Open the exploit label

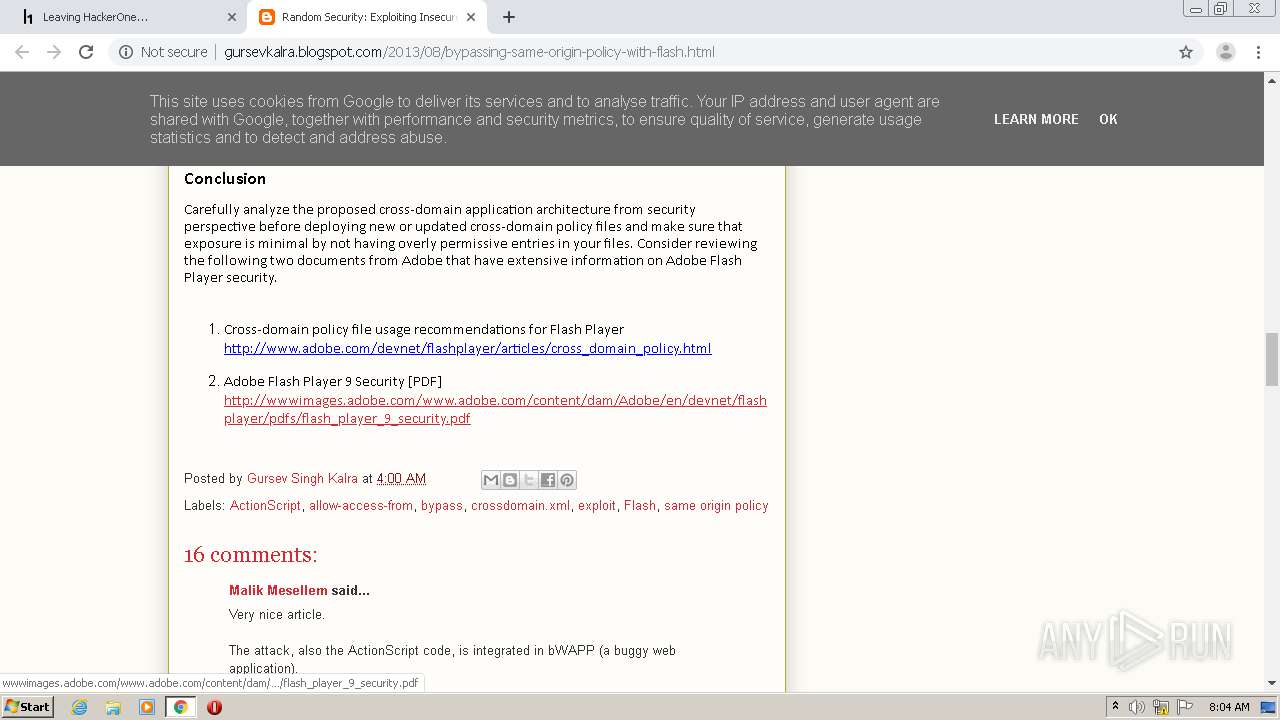pos(597,505)
